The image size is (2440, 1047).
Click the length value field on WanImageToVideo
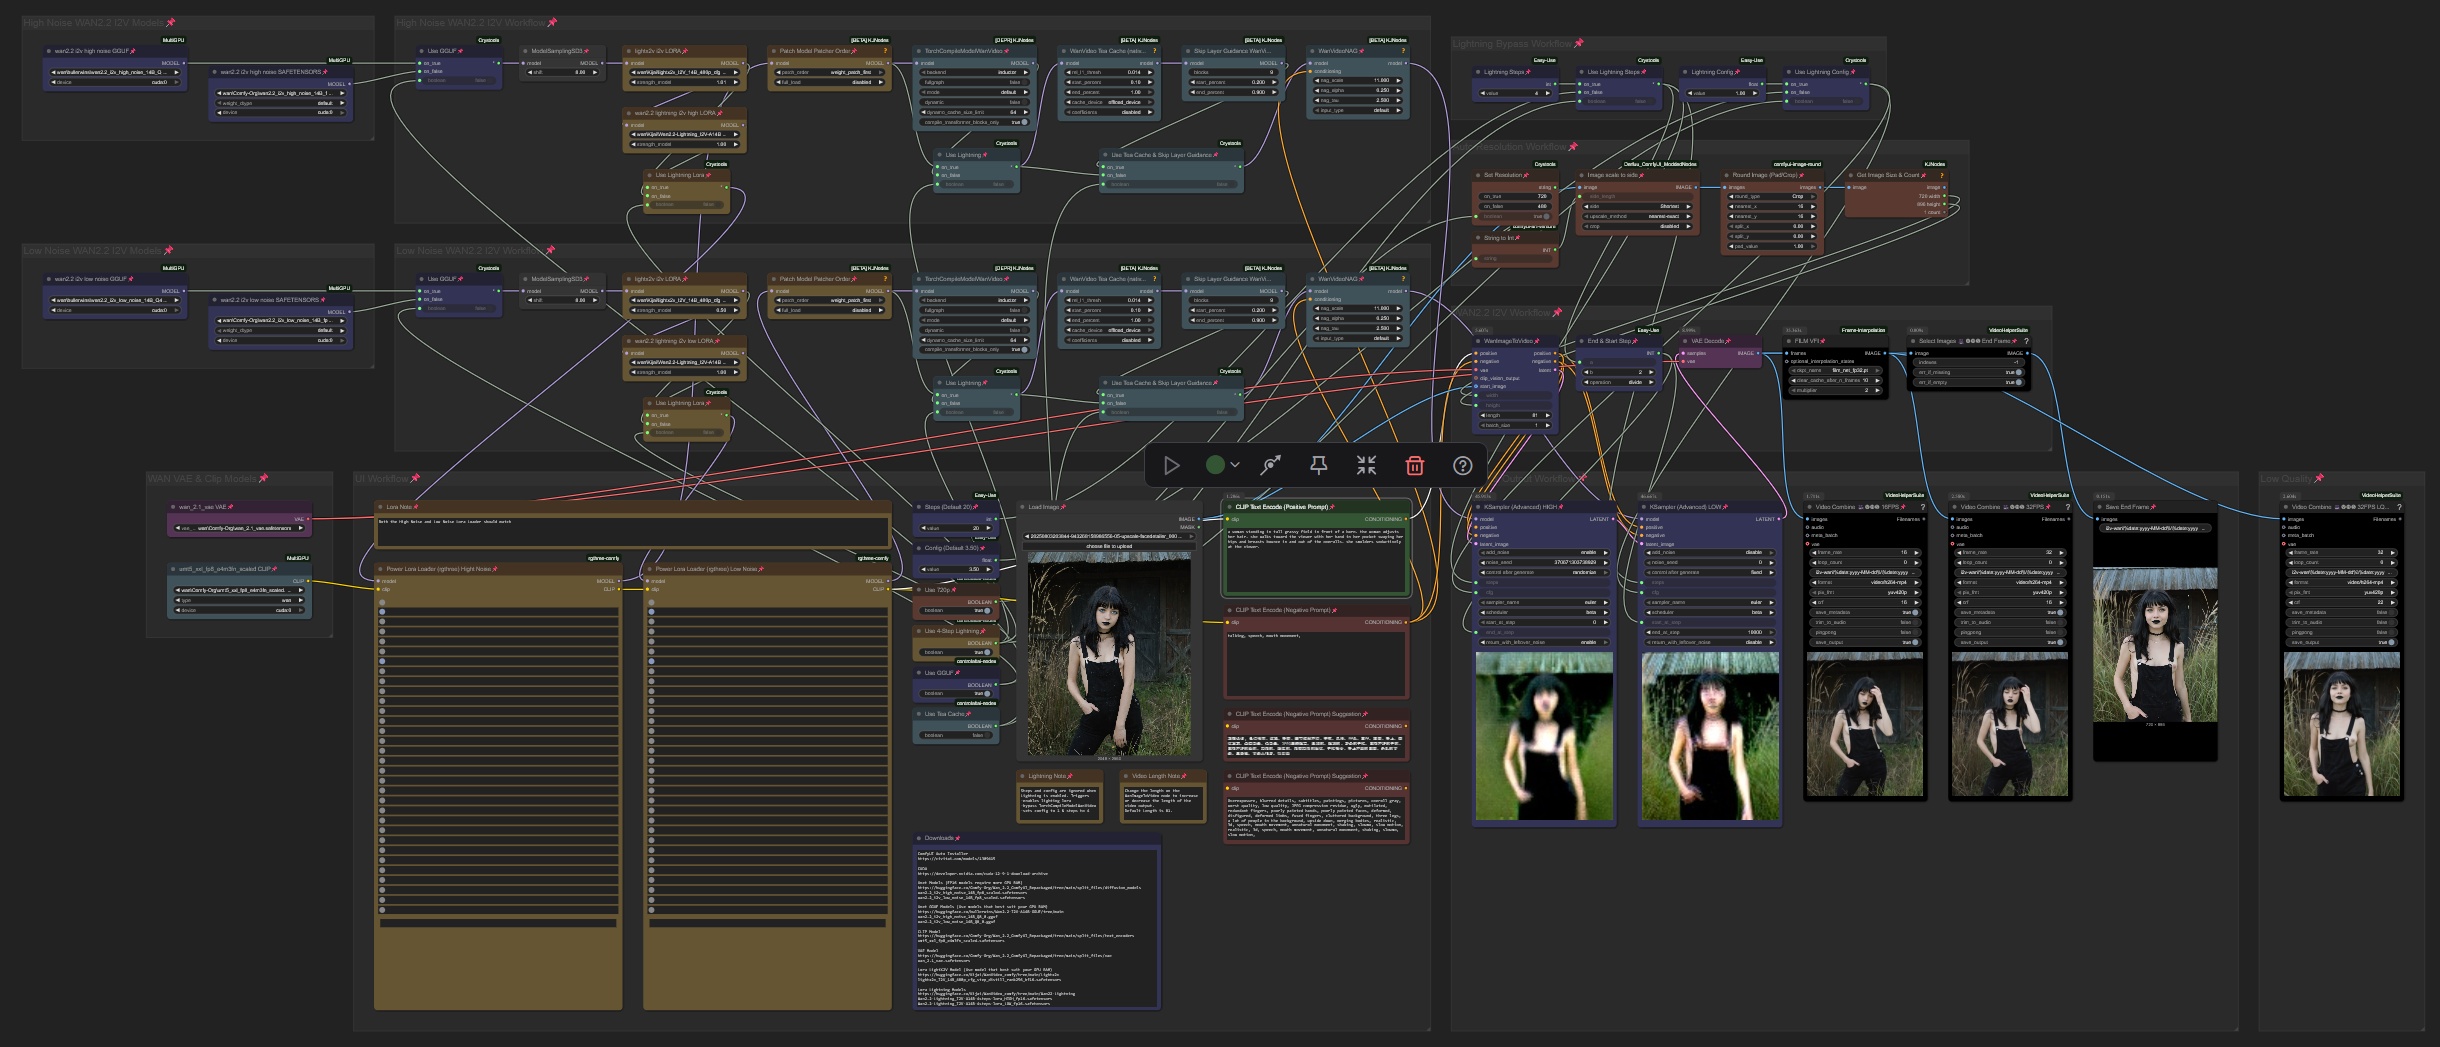[x=1515, y=415]
